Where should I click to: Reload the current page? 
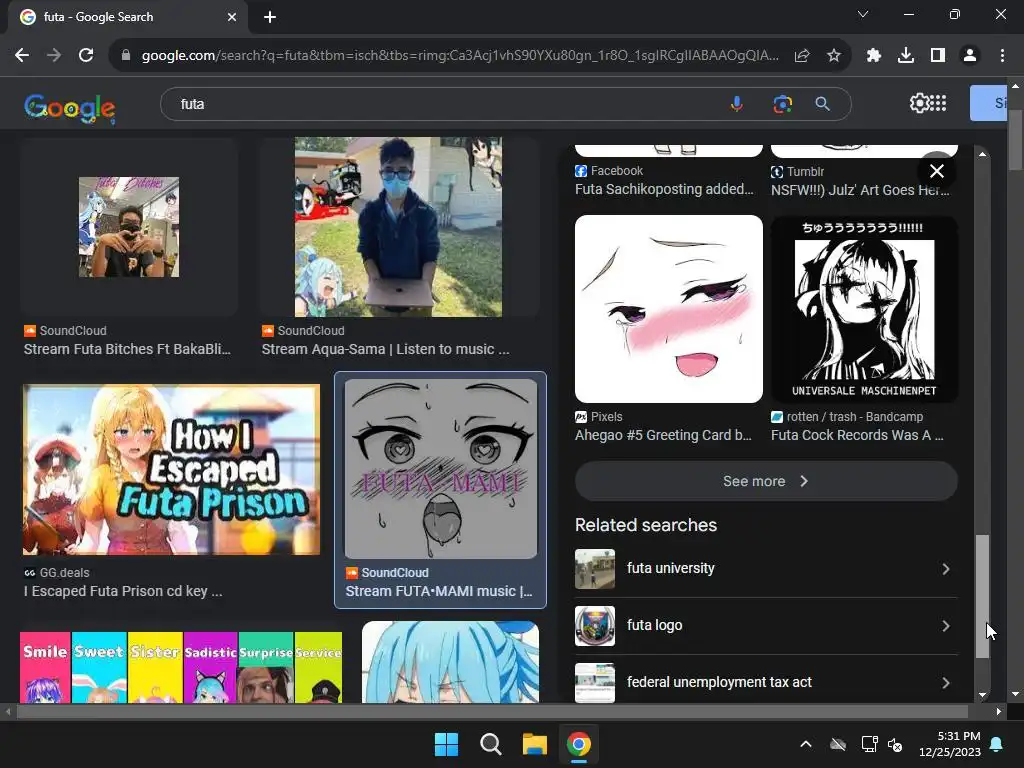point(86,56)
